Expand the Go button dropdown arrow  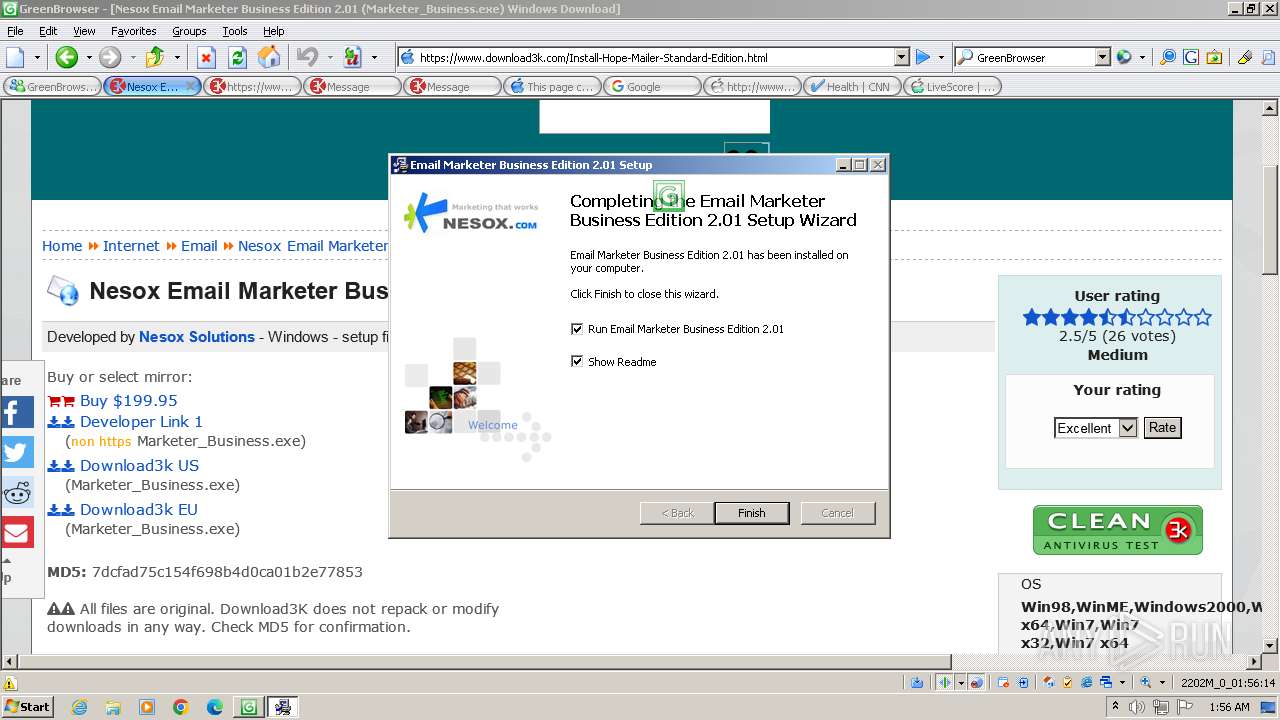click(x=941, y=57)
